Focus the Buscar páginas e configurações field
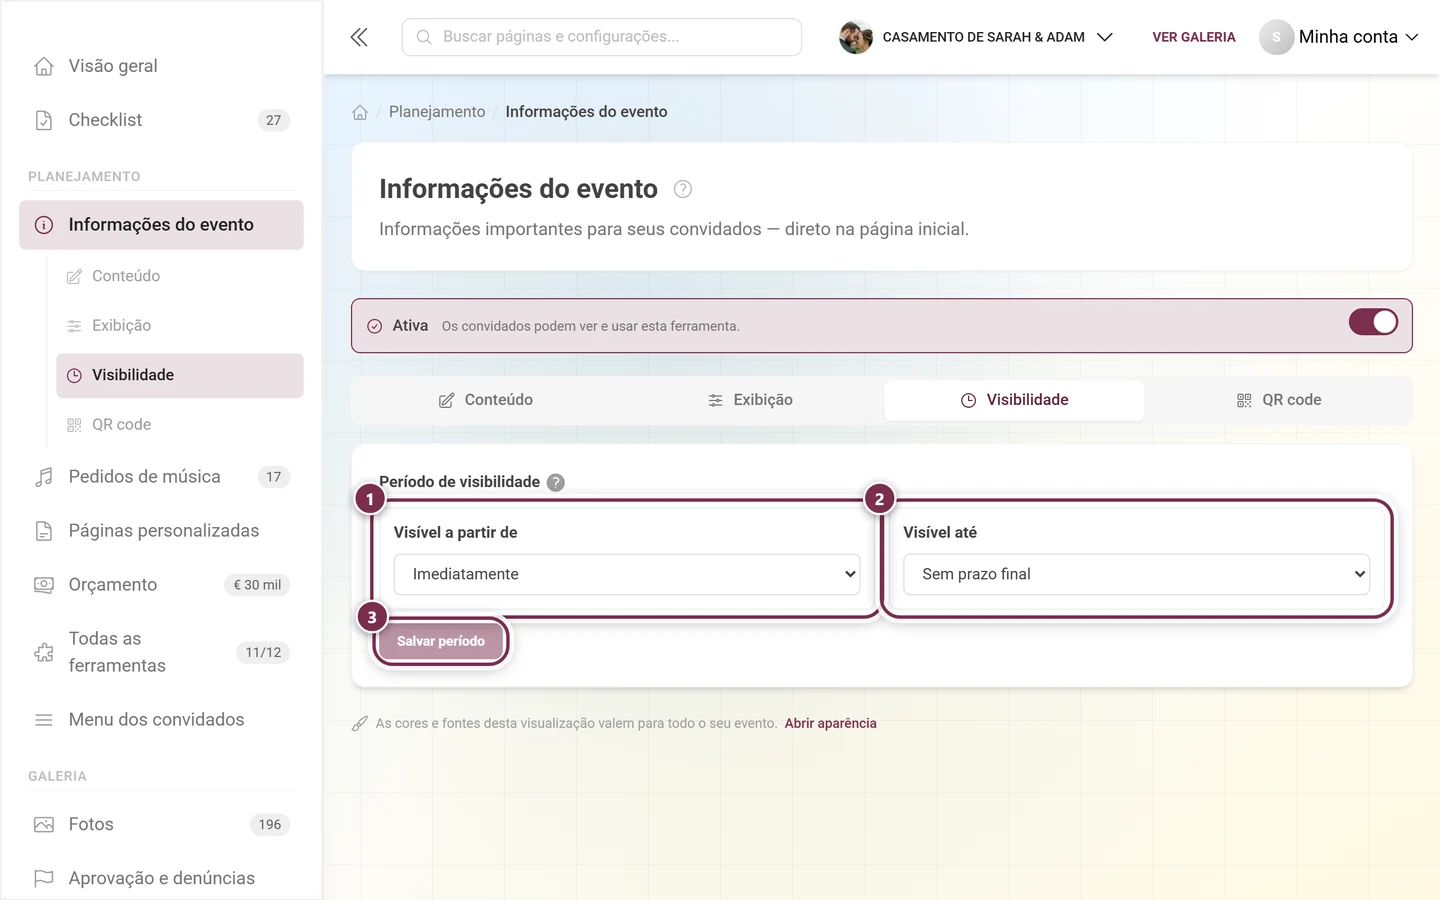 click(602, 37)
